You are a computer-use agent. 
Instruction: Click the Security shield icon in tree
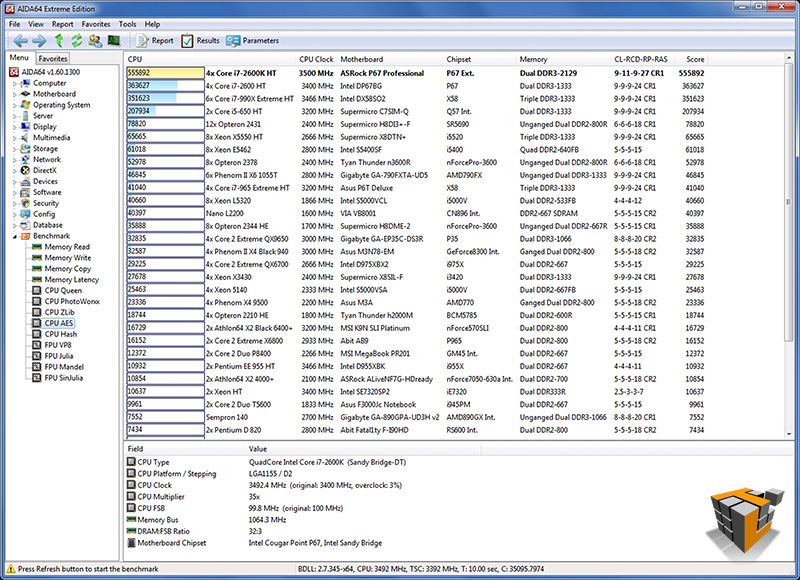[x=26, y=203]
